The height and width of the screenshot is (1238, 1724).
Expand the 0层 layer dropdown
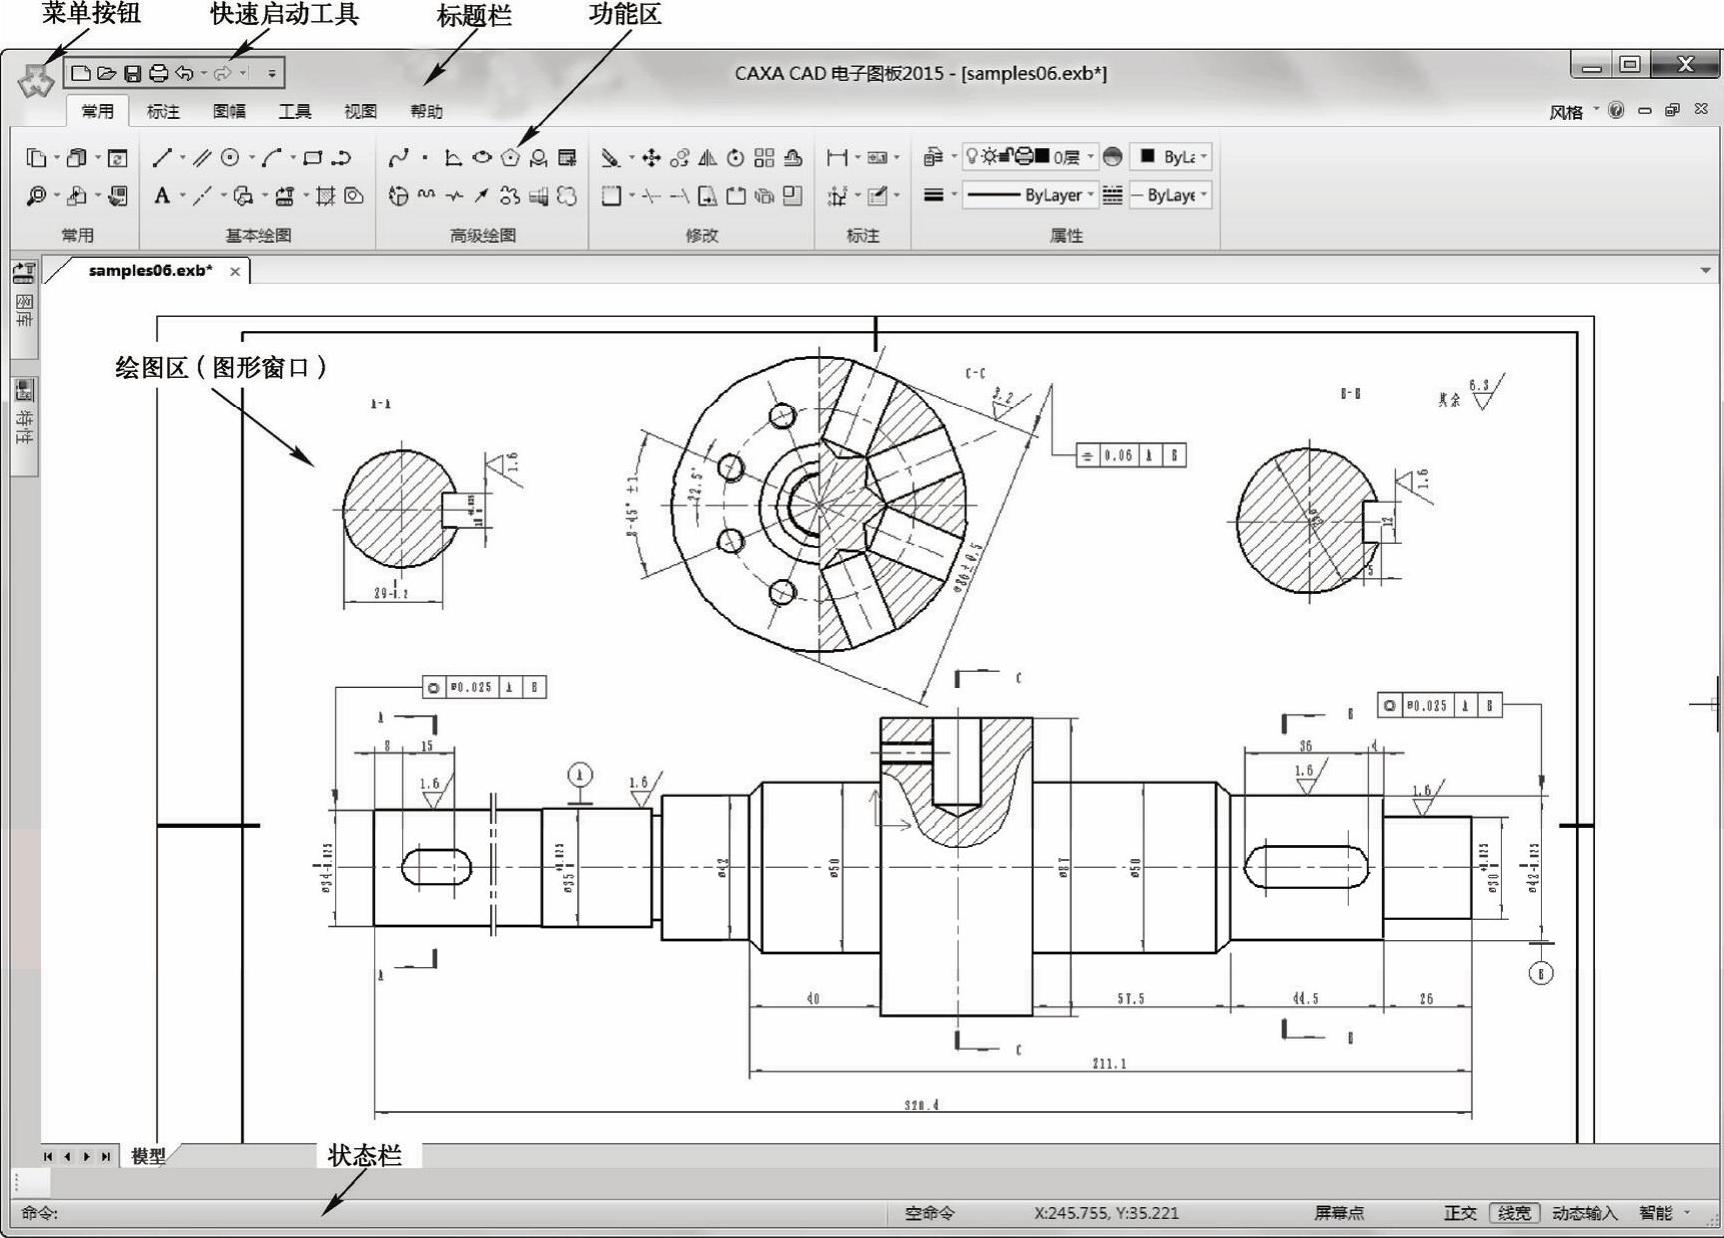(1090, 157)
